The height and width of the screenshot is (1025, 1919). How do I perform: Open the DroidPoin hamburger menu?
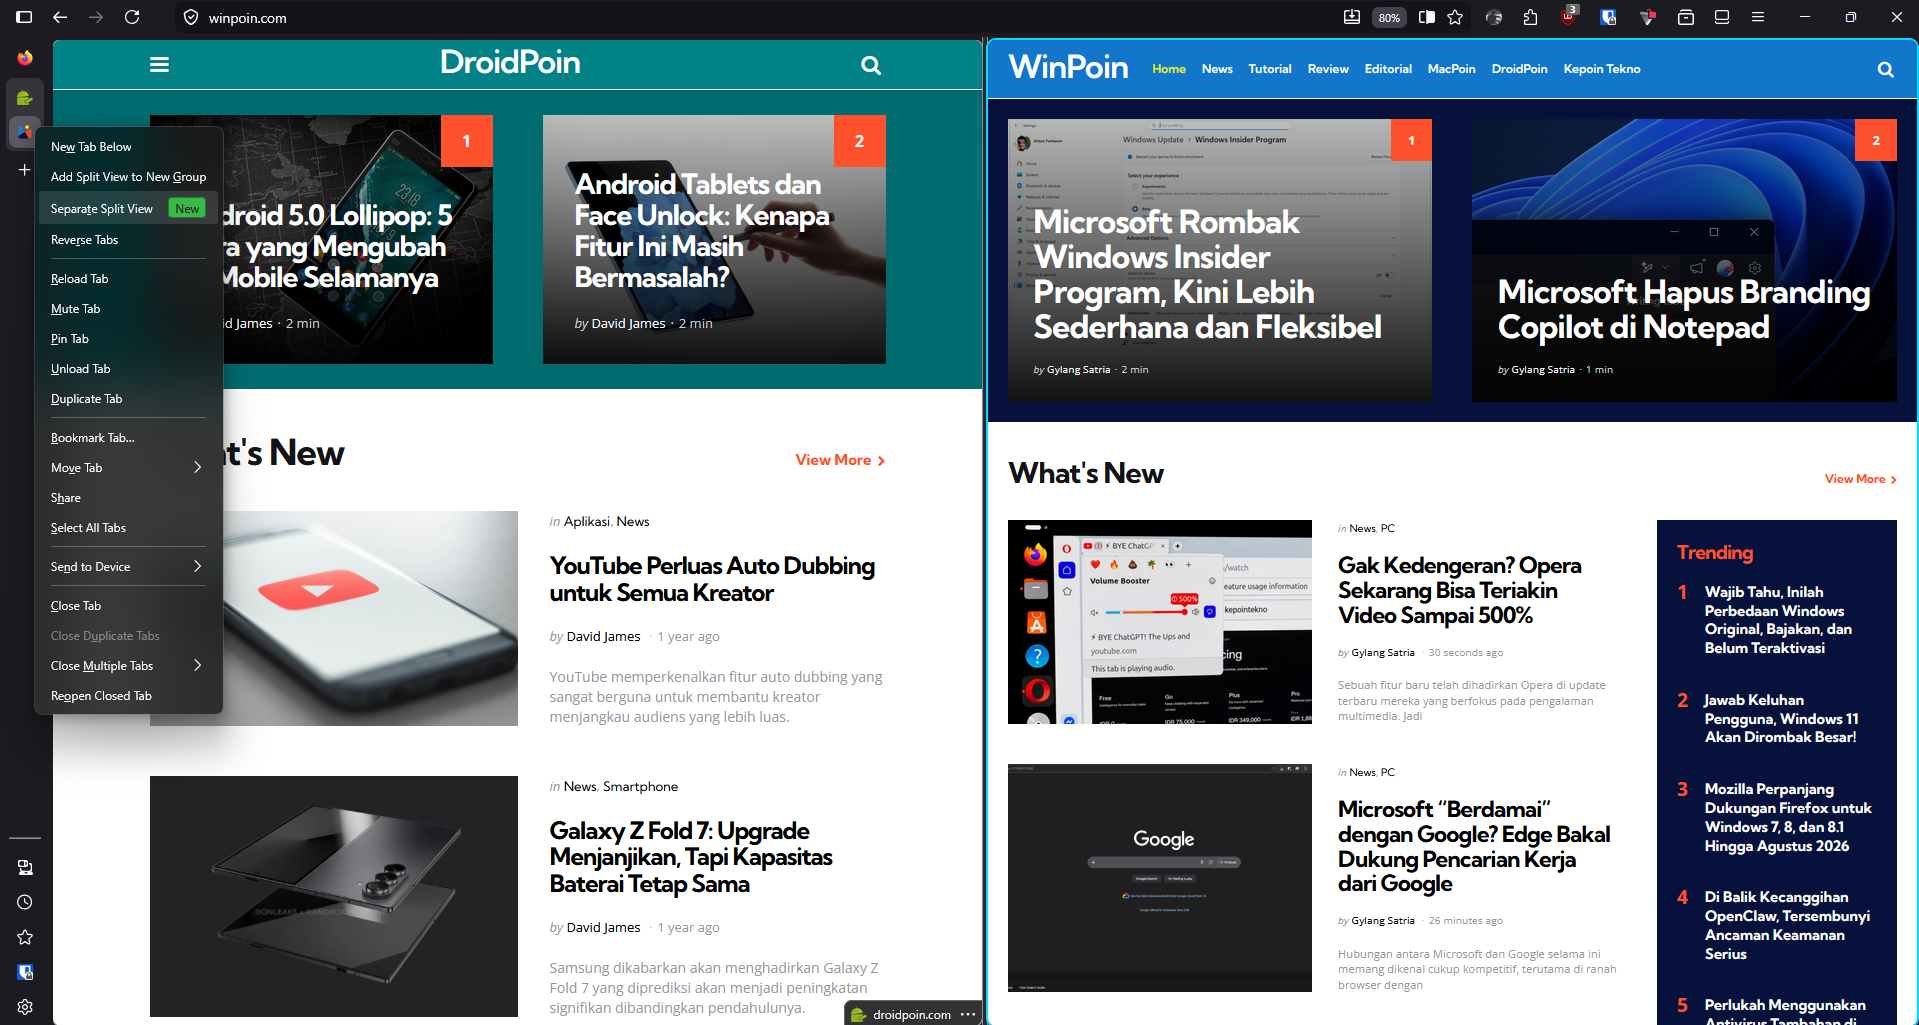[x=159, y=65]
